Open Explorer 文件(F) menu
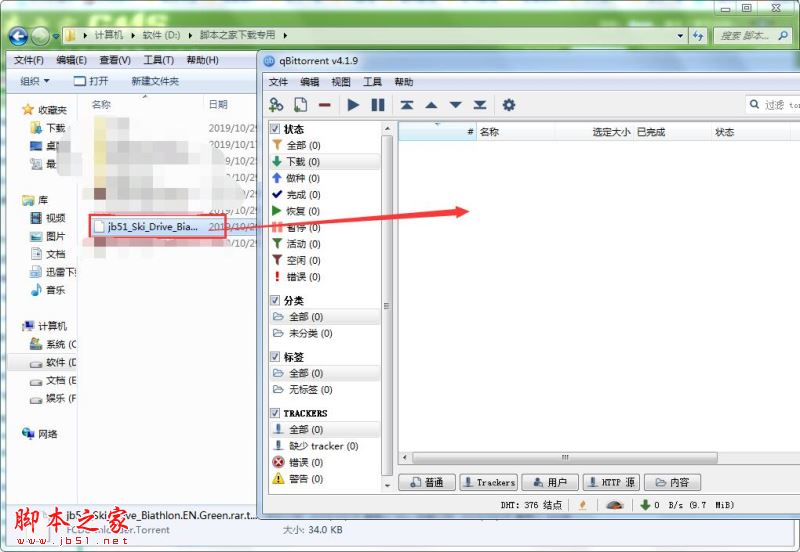 coord(29,60)
